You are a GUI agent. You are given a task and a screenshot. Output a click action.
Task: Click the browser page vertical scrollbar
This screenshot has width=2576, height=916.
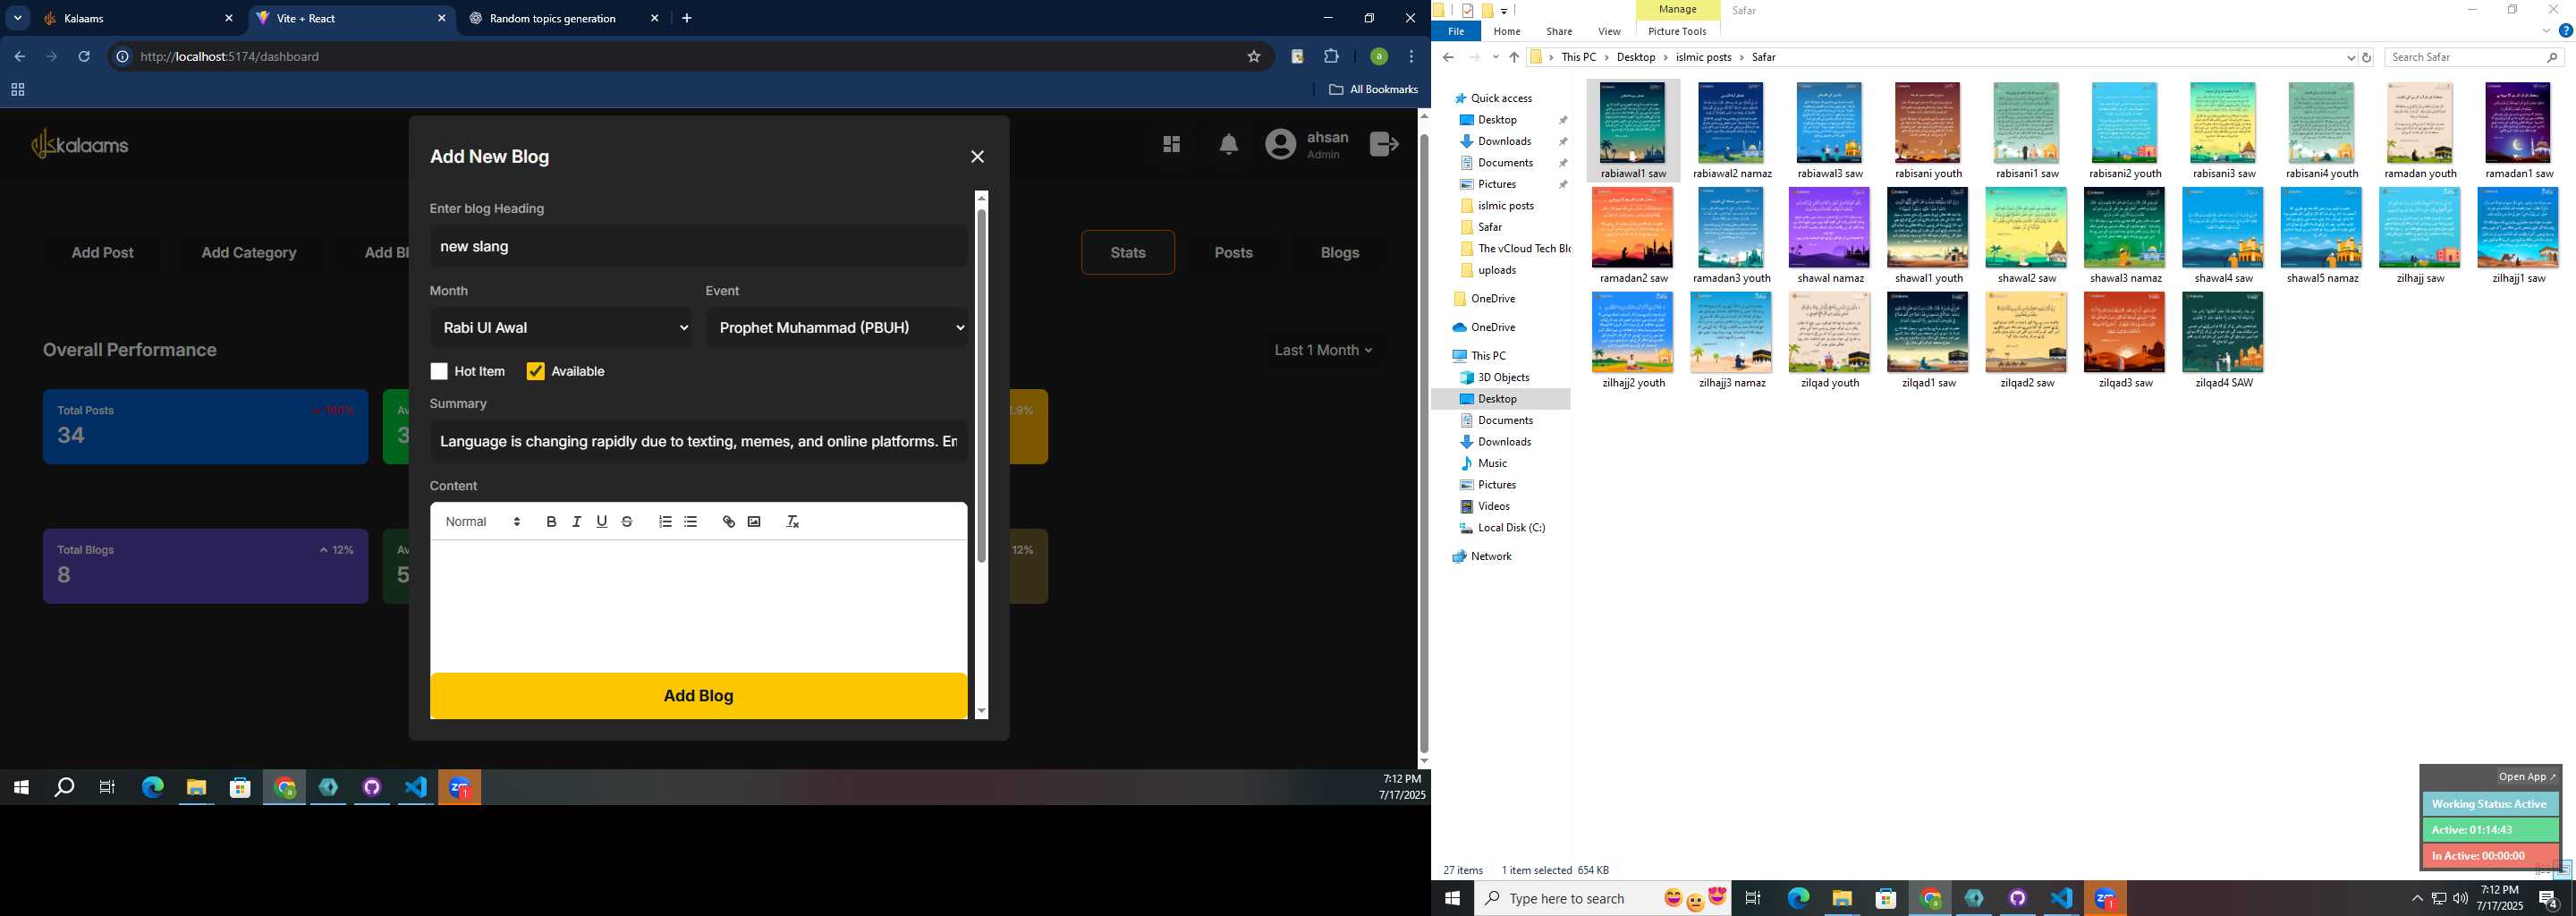(1424, 442)
